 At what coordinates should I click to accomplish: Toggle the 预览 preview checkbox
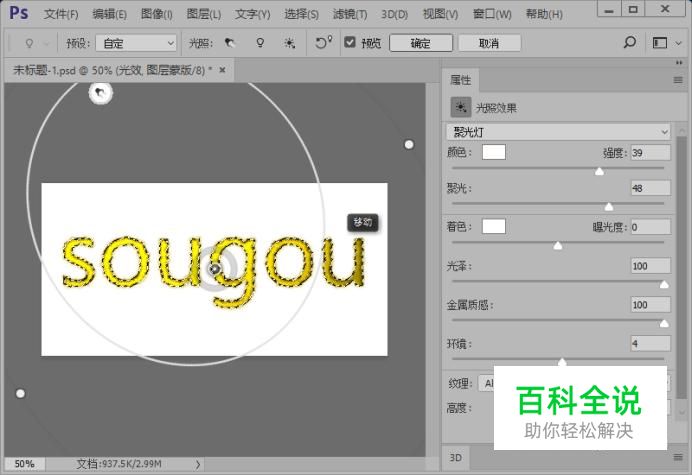pyautogui.click(x=350, y=42)
